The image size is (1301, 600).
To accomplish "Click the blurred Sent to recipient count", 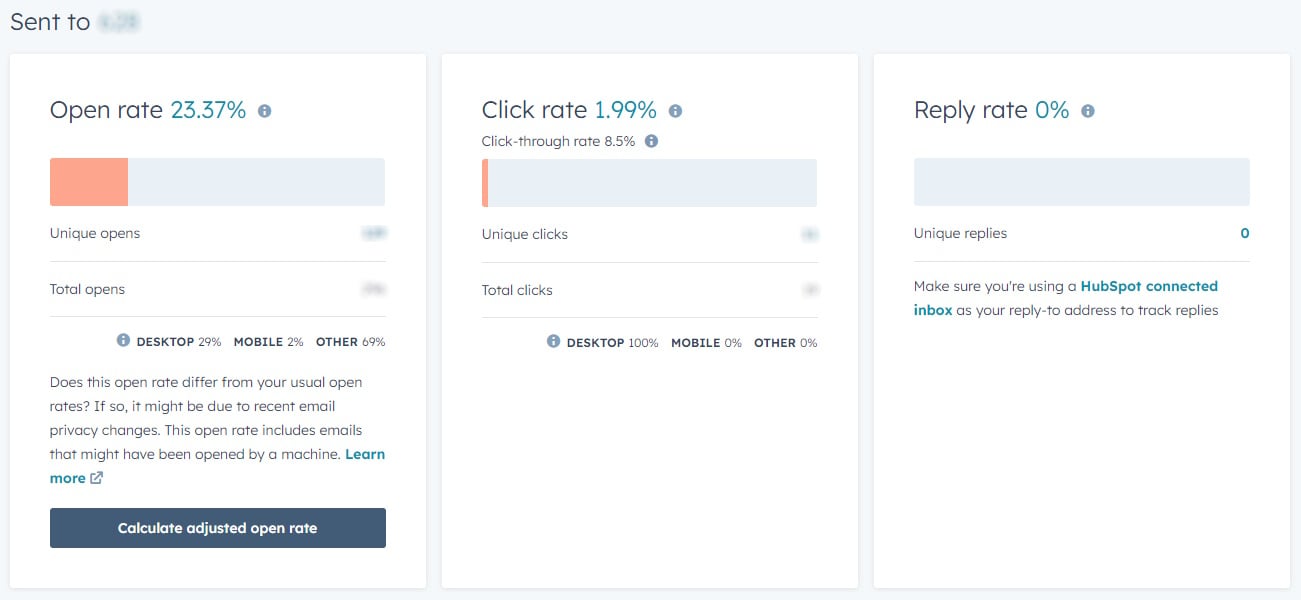I will [118, 22].
